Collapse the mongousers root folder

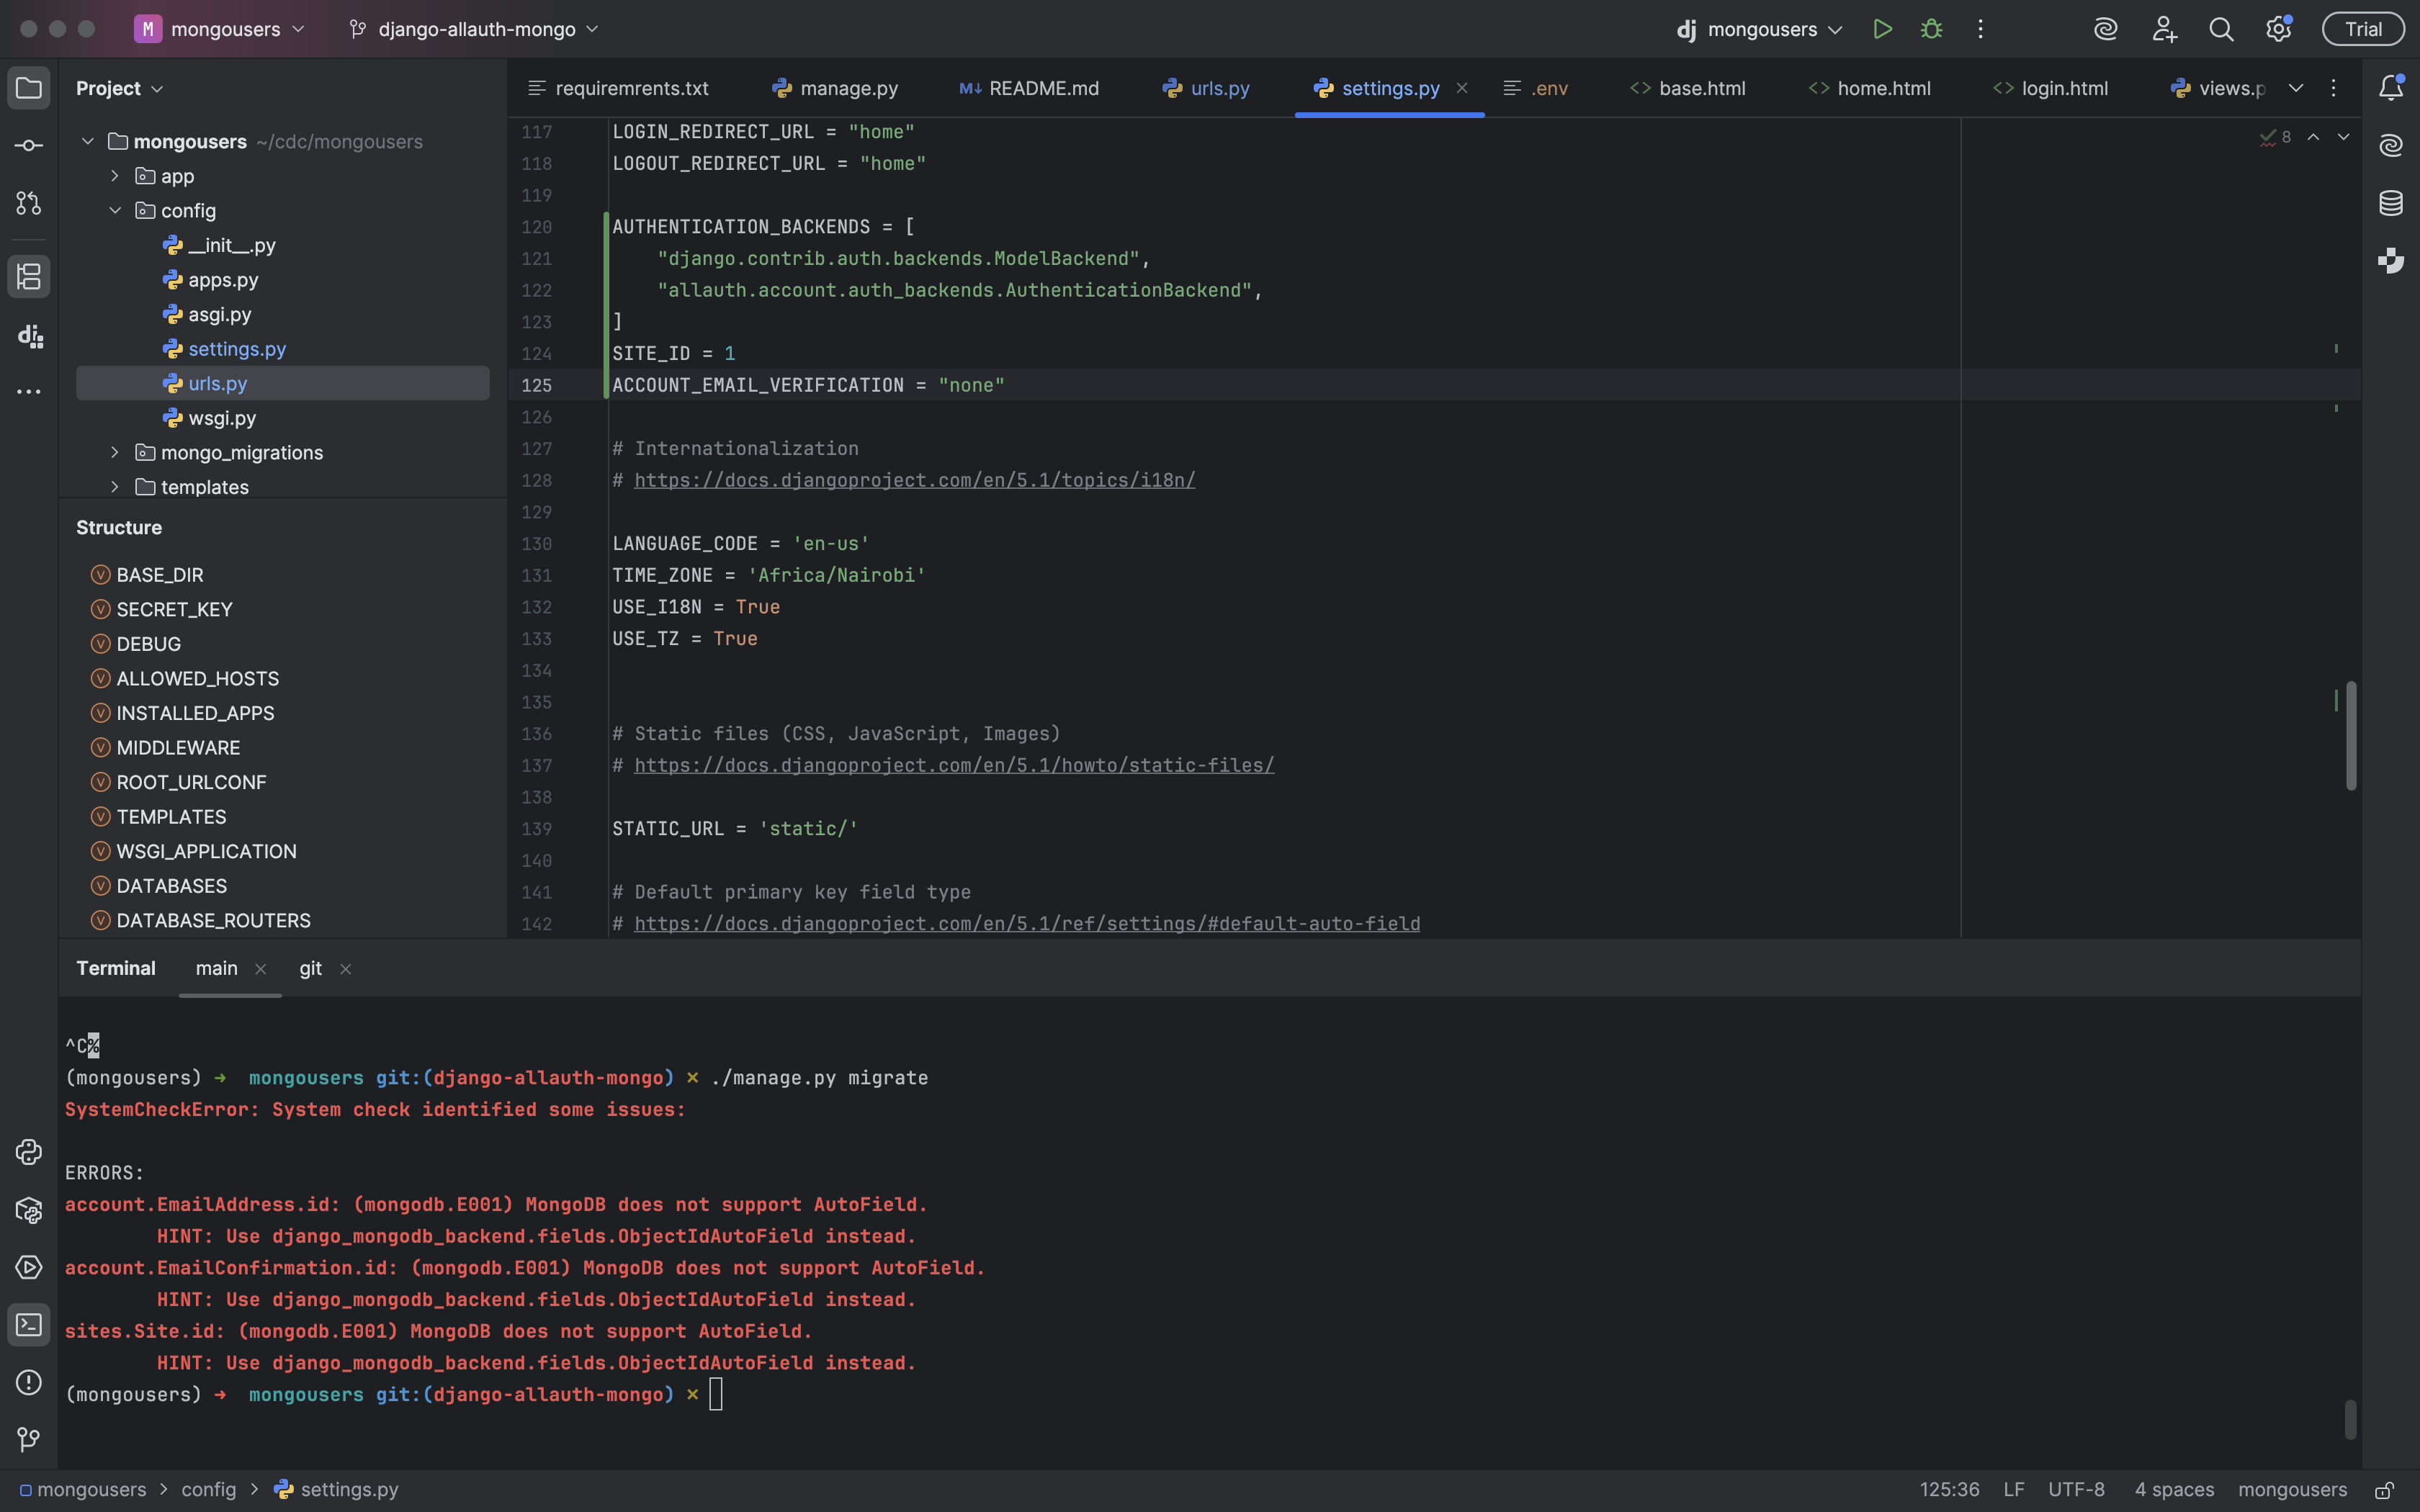[x=88, y=142]
